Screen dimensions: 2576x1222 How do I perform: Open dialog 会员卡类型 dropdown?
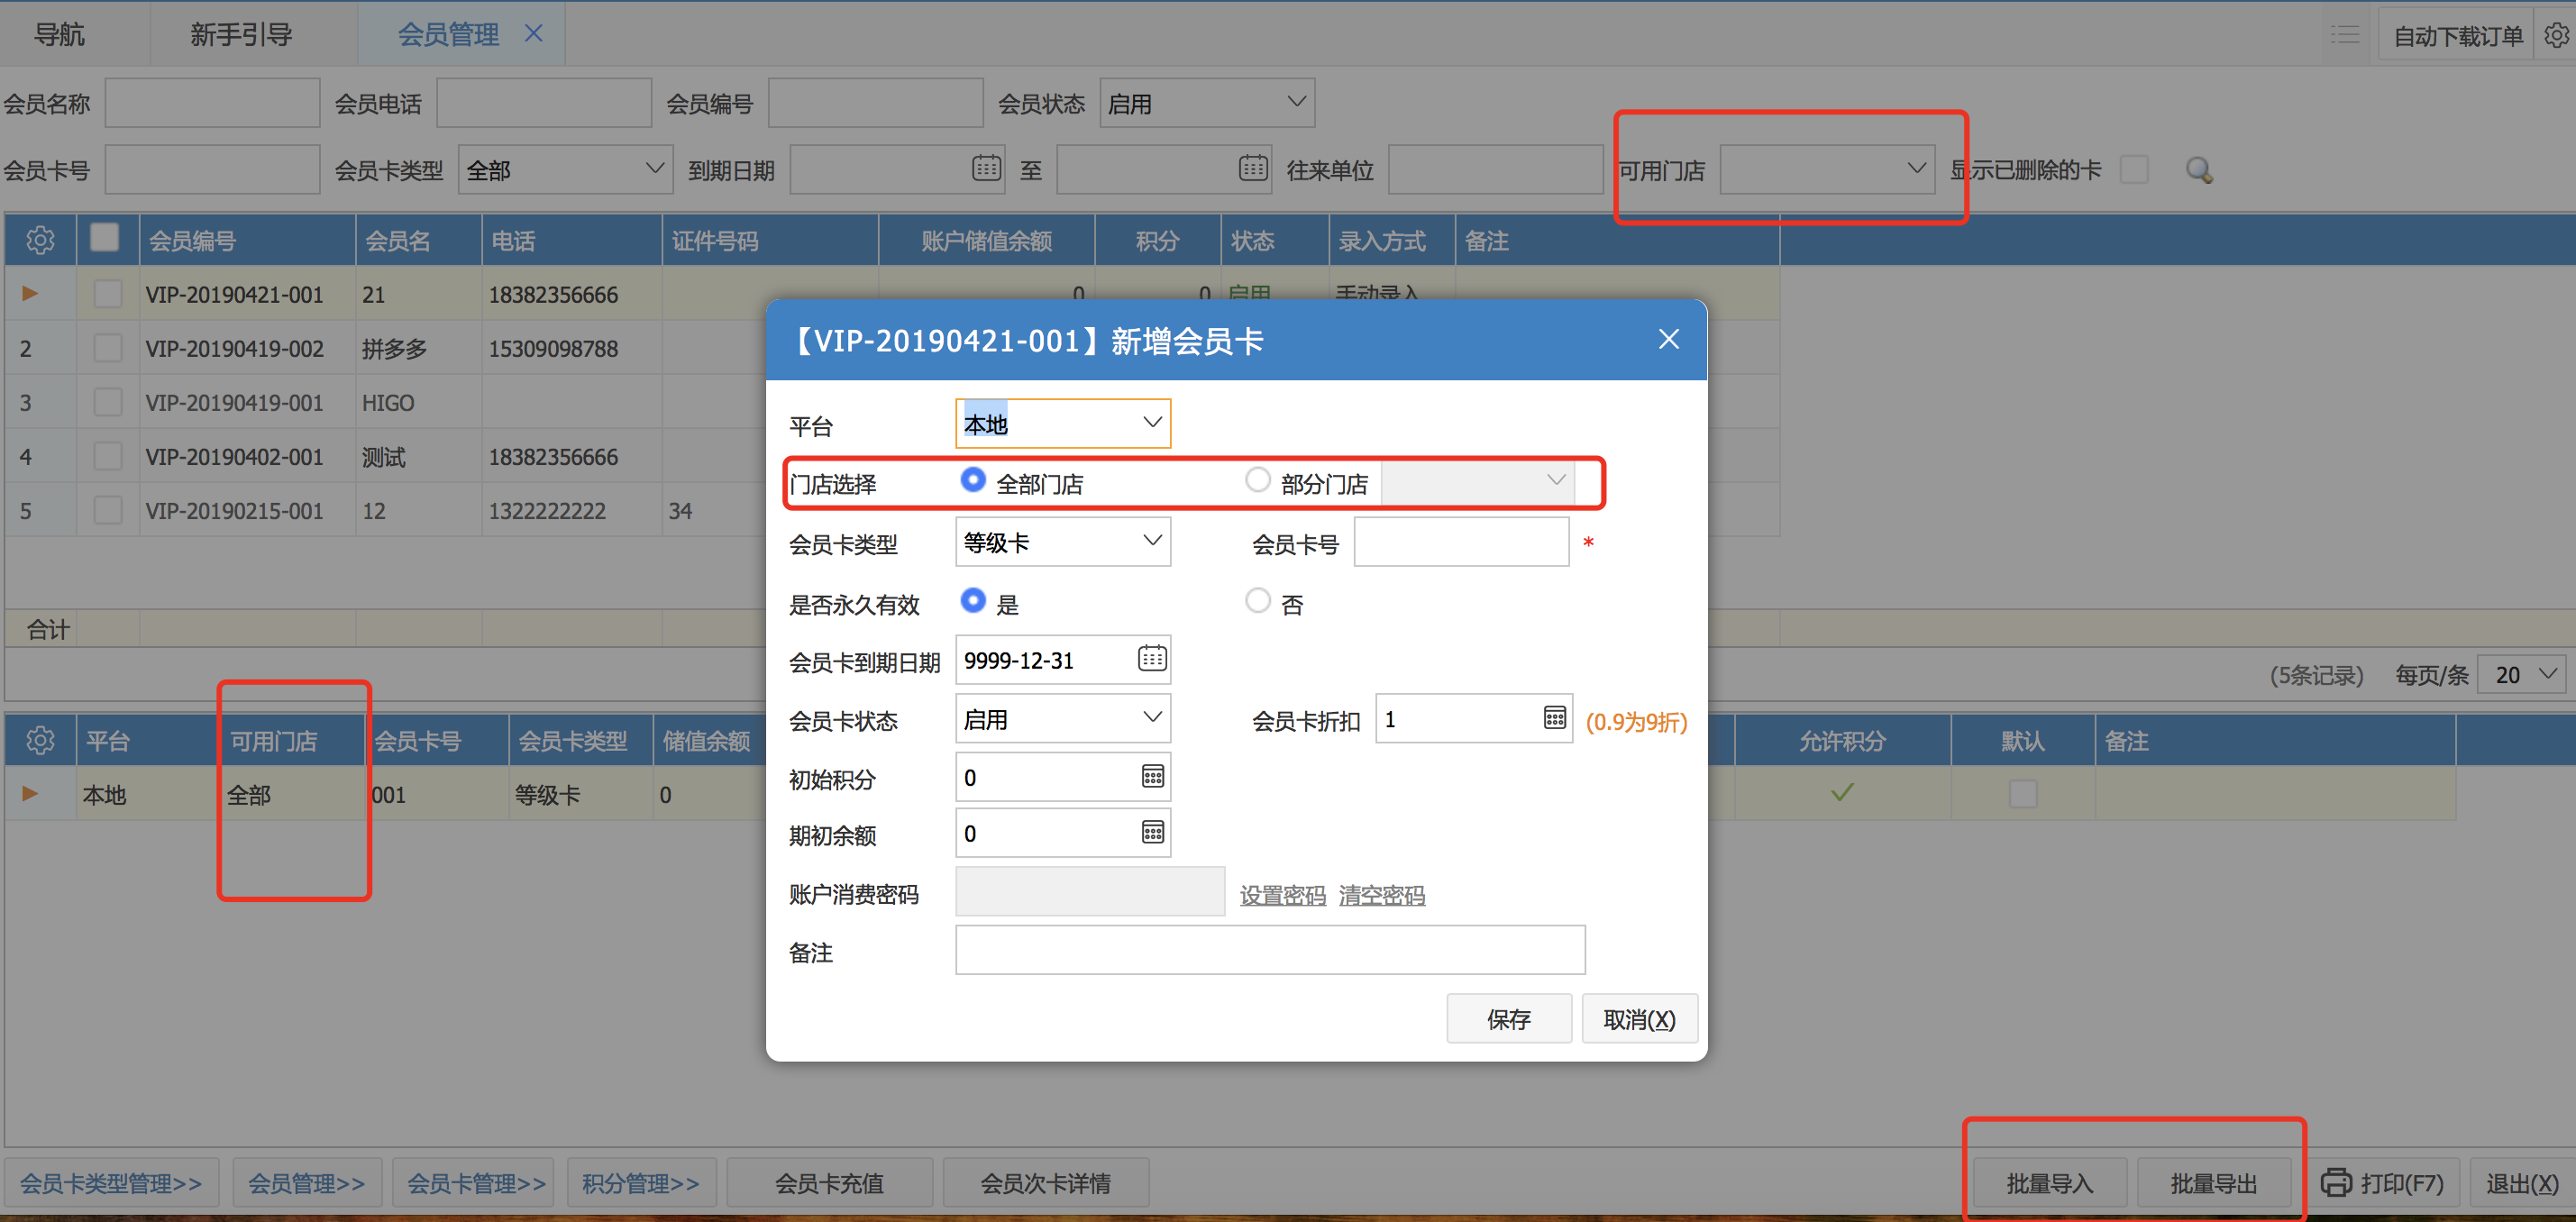tap(1062, 541)
